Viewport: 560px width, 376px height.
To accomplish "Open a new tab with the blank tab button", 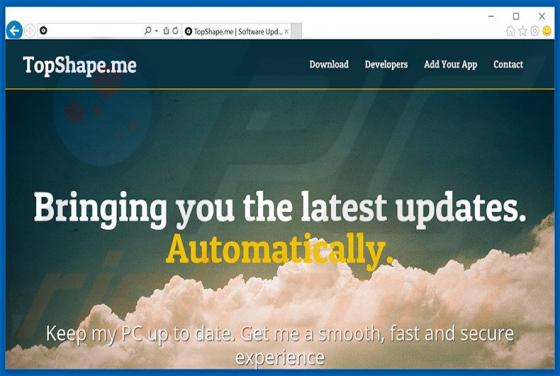I will (x=296, y=31).
